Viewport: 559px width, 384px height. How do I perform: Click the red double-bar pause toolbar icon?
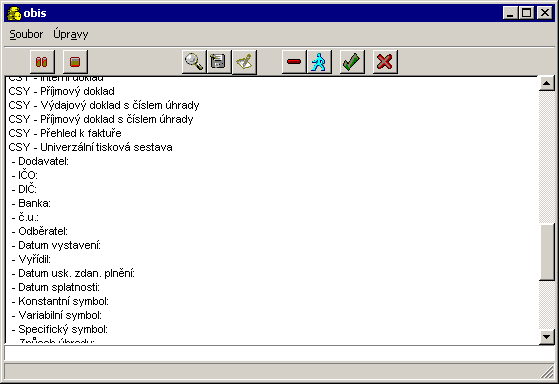[x=42, y=62]
